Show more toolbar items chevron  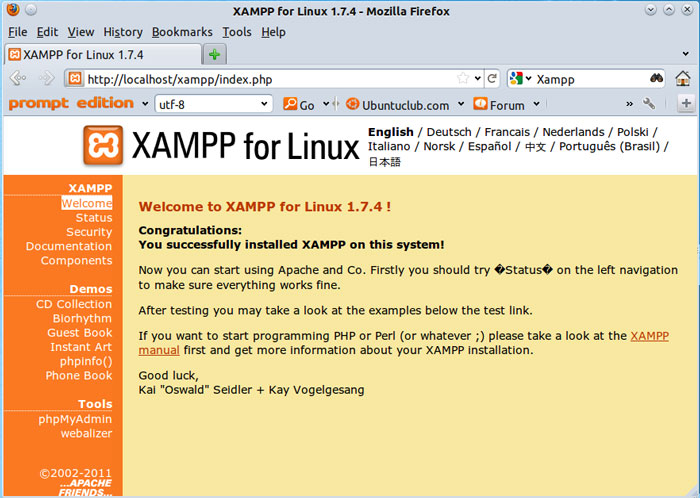pos(629,104)
